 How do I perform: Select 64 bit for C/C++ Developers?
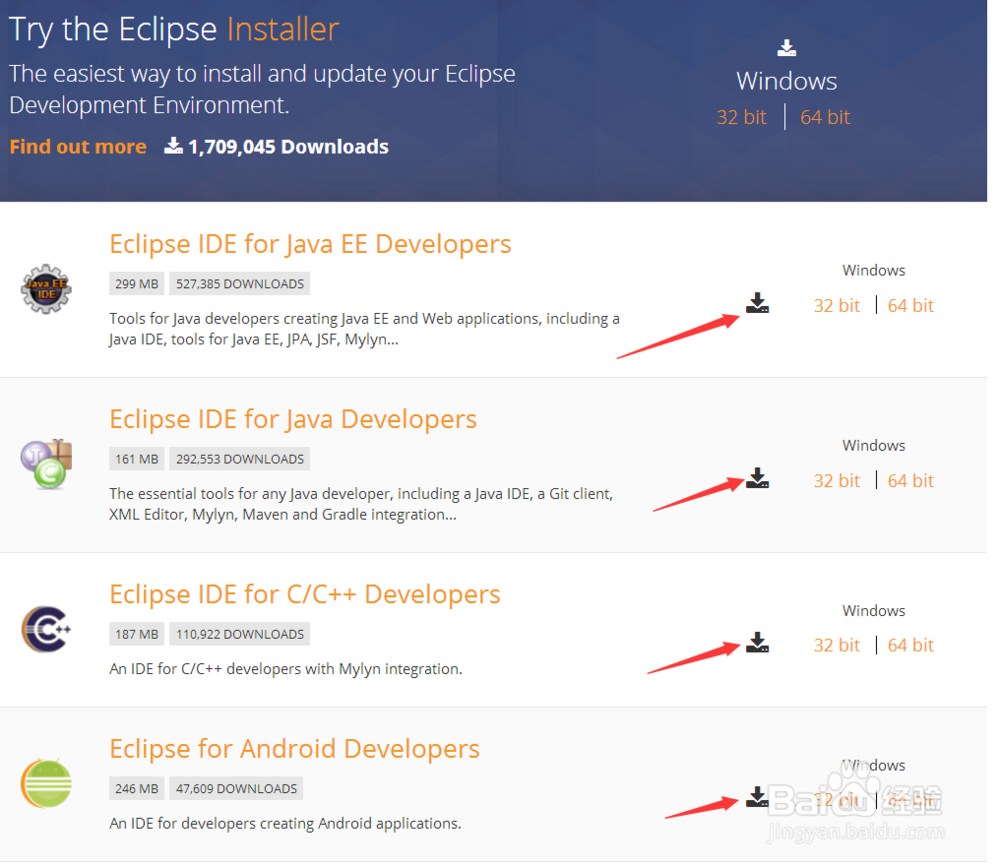click(911, 645)
